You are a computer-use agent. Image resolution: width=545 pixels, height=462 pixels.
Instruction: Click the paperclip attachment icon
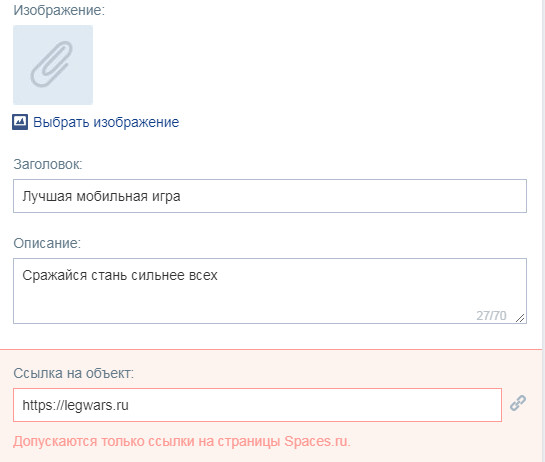point(51,64)
